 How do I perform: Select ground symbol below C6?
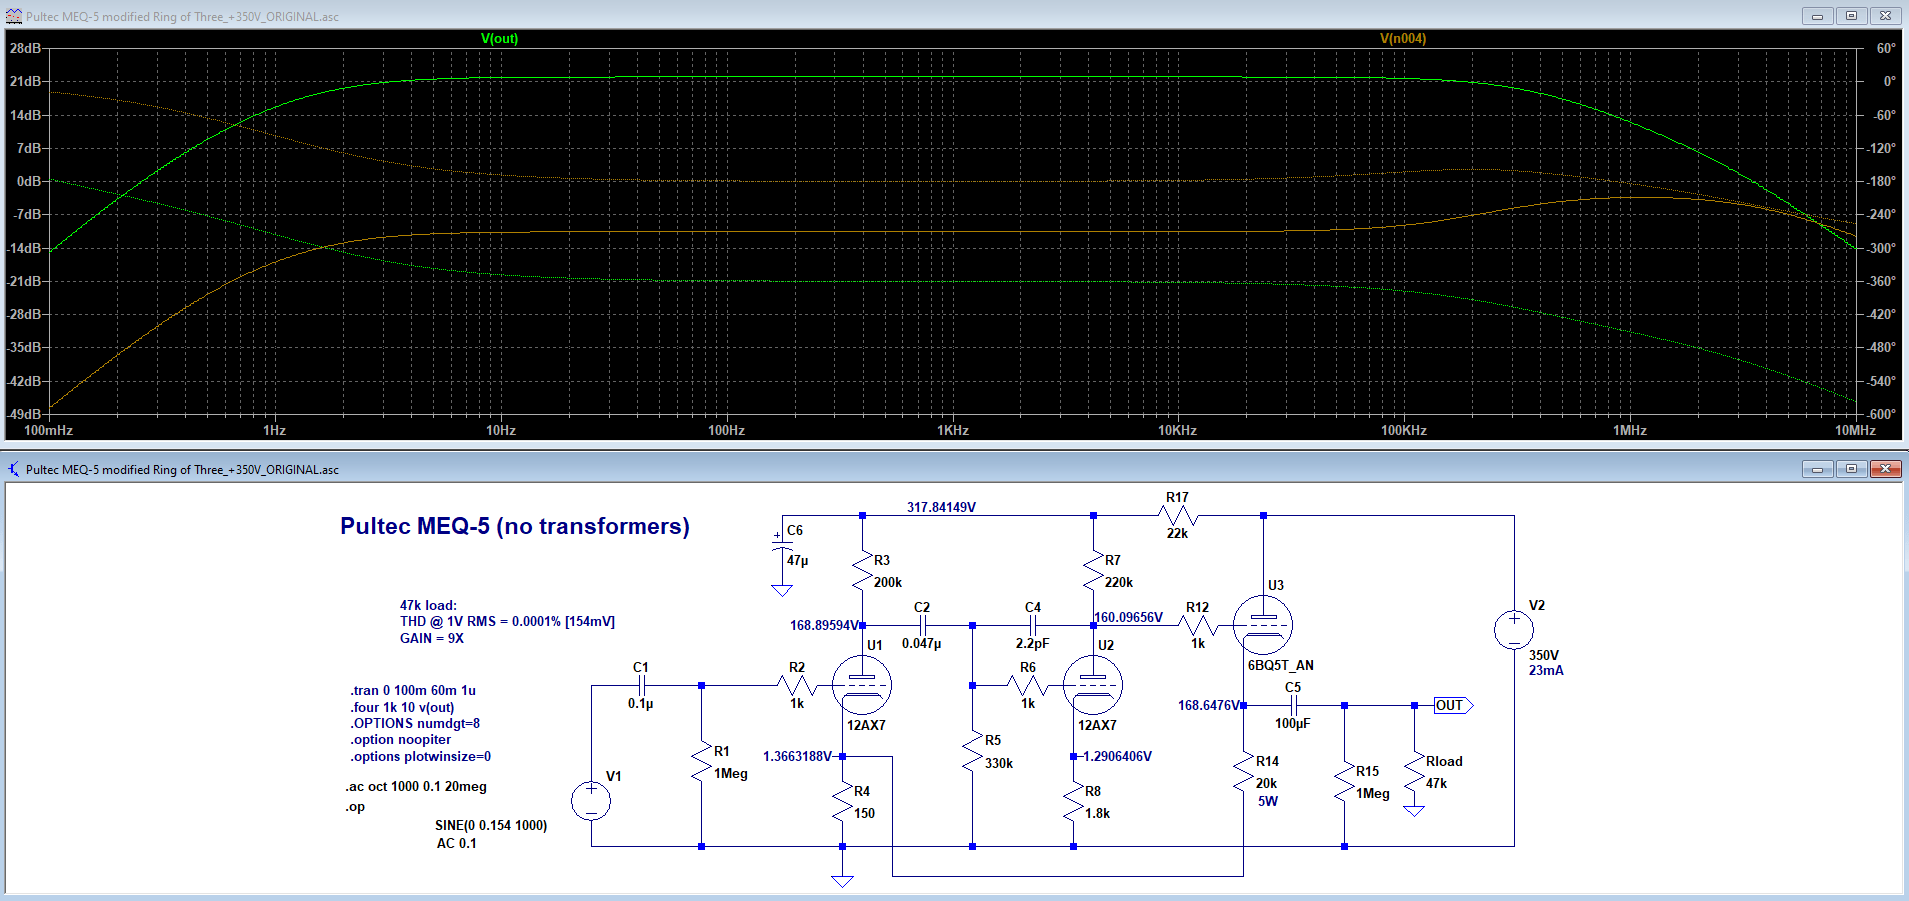tap(782, 590)
